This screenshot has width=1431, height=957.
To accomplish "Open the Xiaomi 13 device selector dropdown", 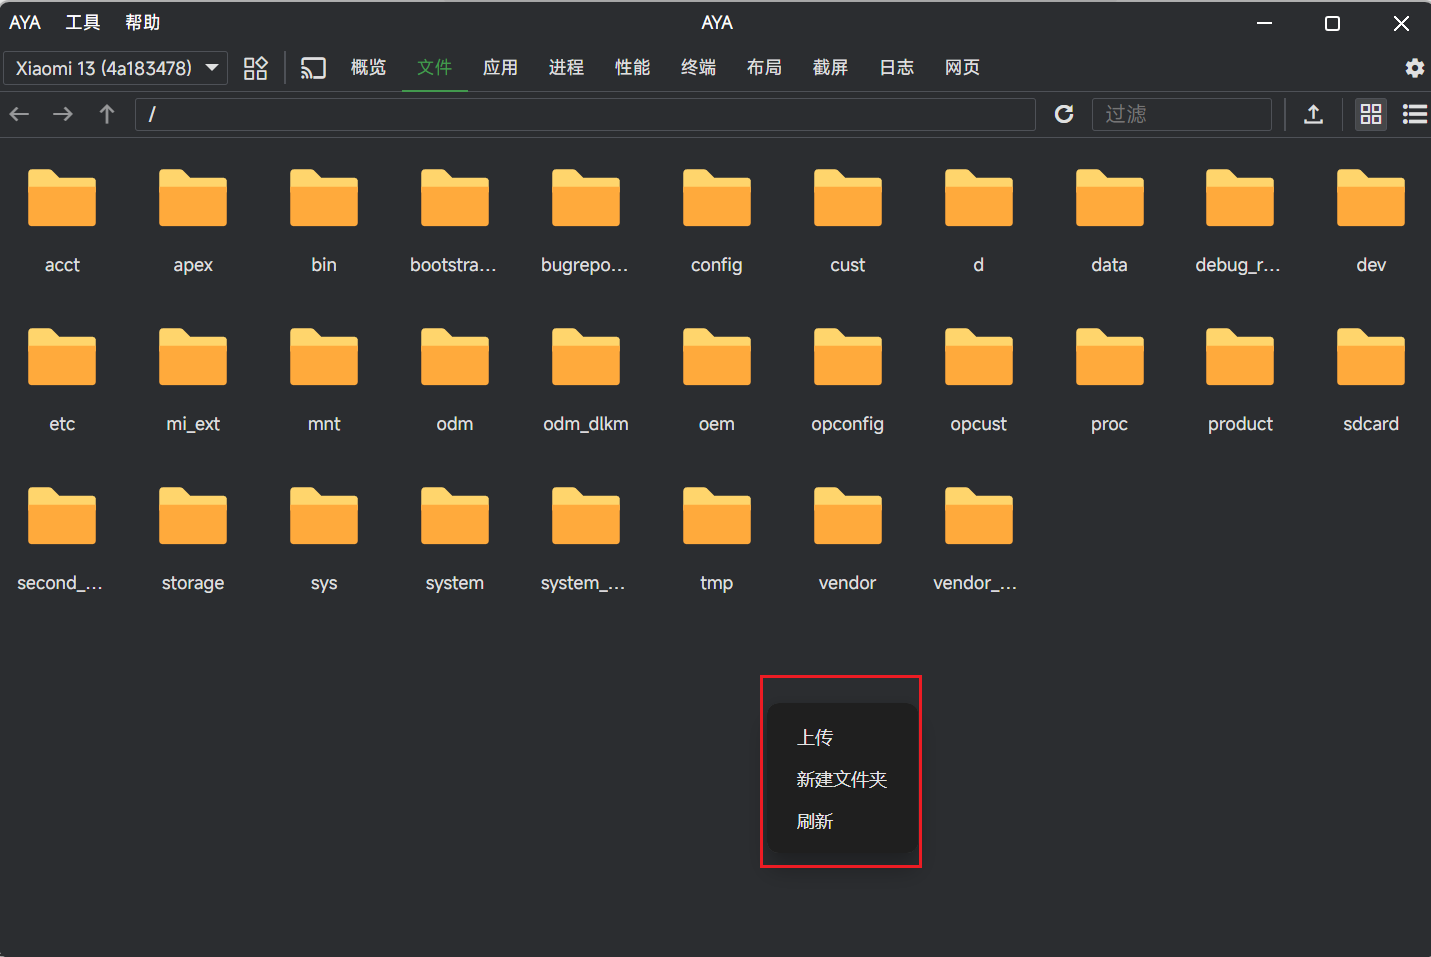I will pyautogui.click(x=115, y=67).
